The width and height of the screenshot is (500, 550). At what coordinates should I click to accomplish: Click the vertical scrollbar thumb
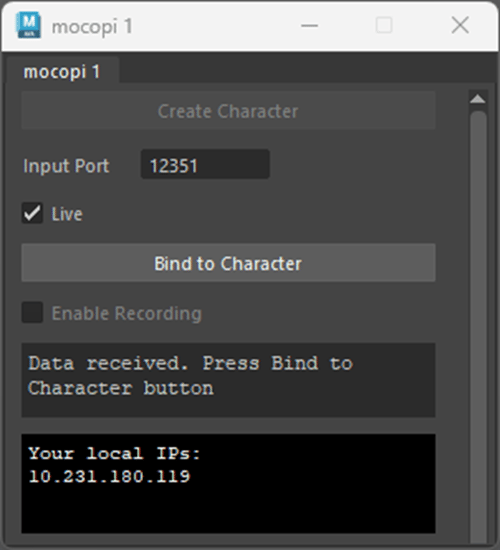tap(478, 326)
